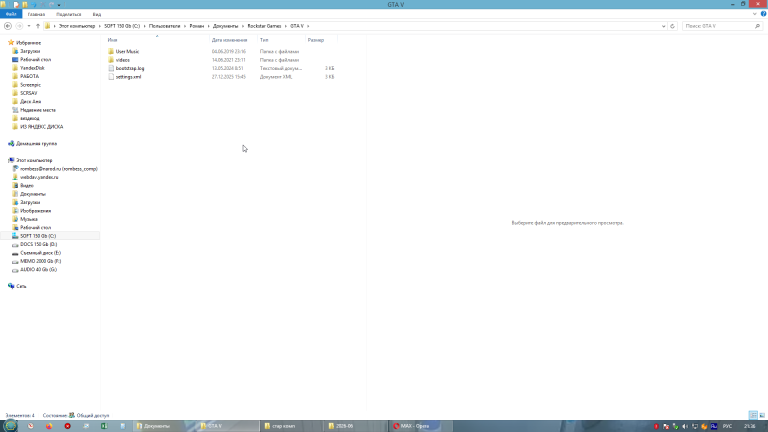The width and height of the screenshot is (768, 432).
Task: Select Этот компьютер in the navigation tree
Action: pyautogui.click(x=34, y=160)
